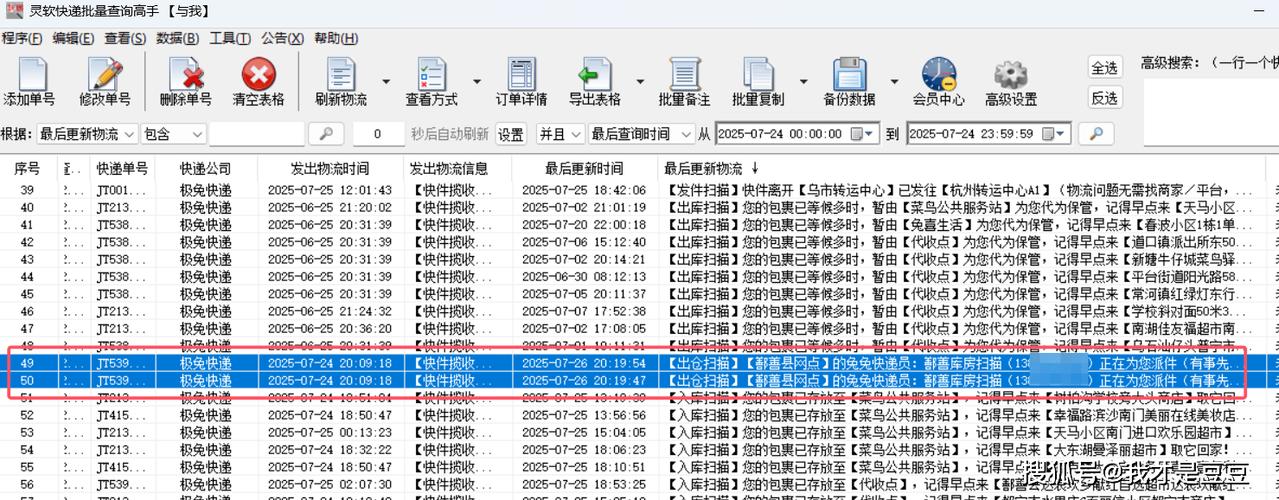The width and height of the screenshot is (1279, 500).
Task: Click the 2025-07-20 22:00:18 update time cell
Action: tap(584, 225)
